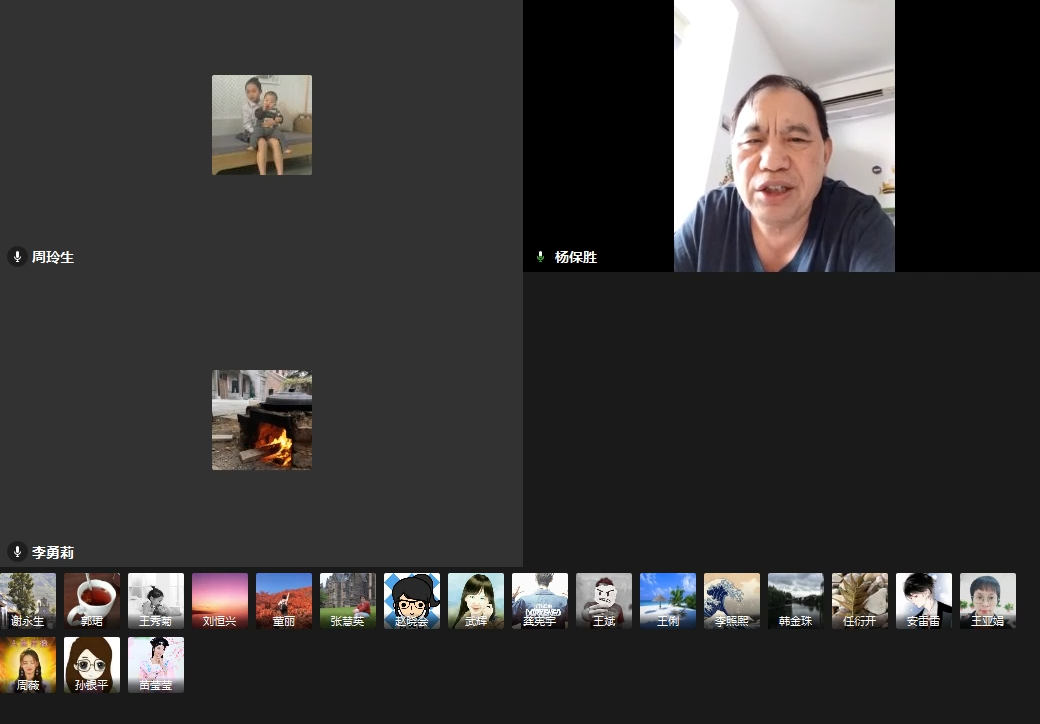
Task: Select 武辉's participant thumbnail
Action: [476, 600]
